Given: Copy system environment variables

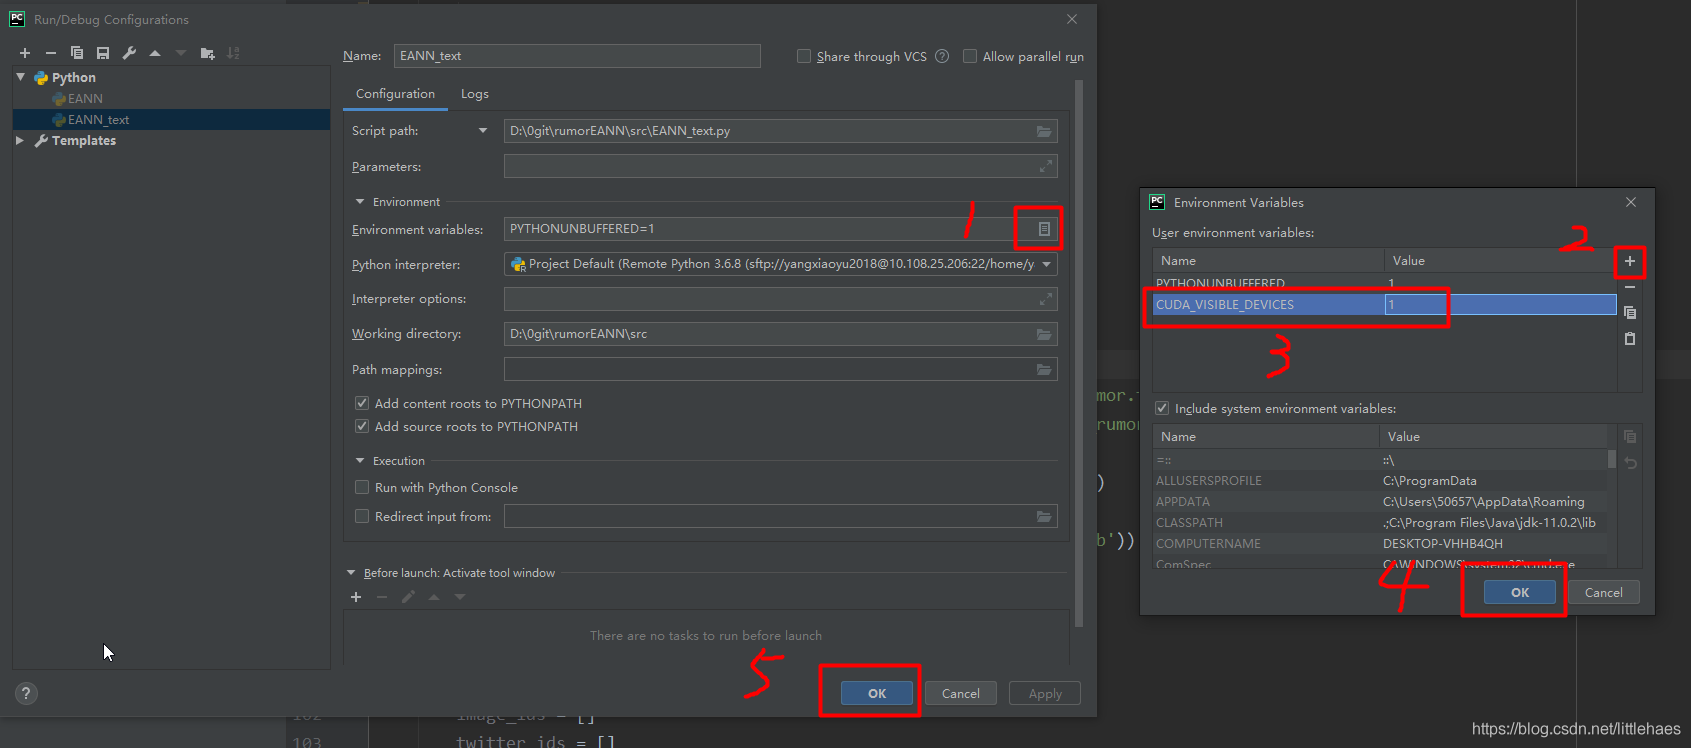Looking at the screenshot, I should tap(1630, 437).
